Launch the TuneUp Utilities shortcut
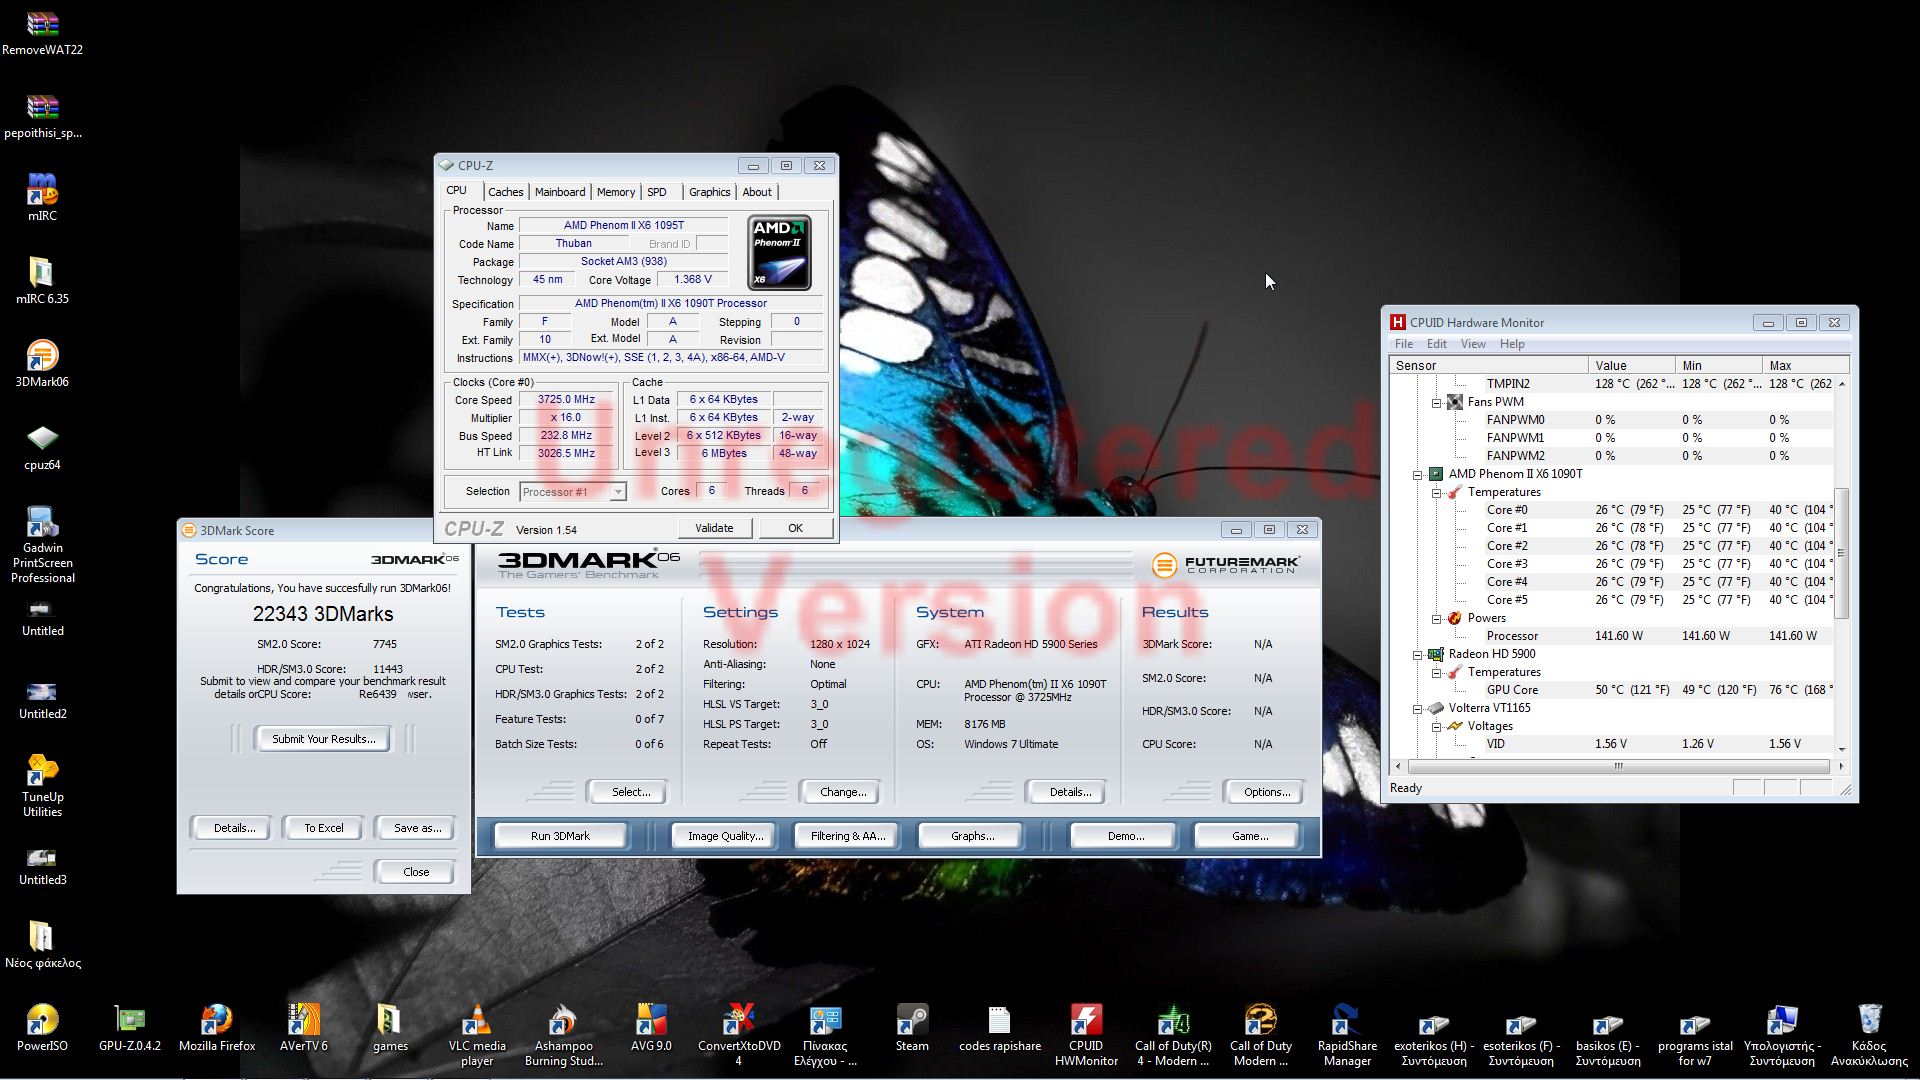 point(42,786)
